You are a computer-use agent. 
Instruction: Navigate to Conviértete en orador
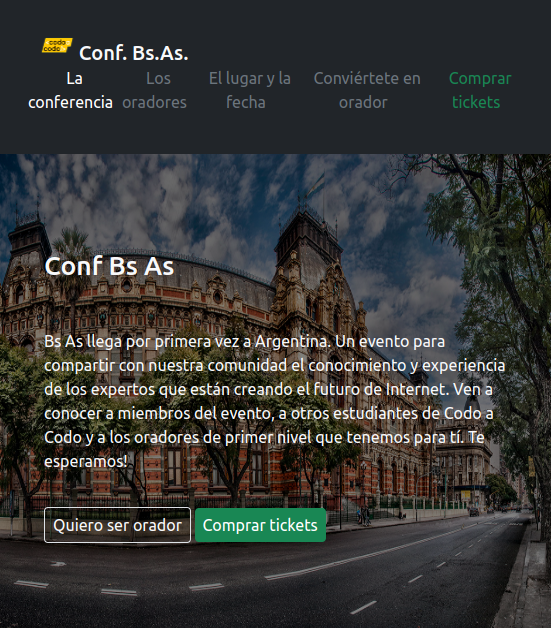367,90
